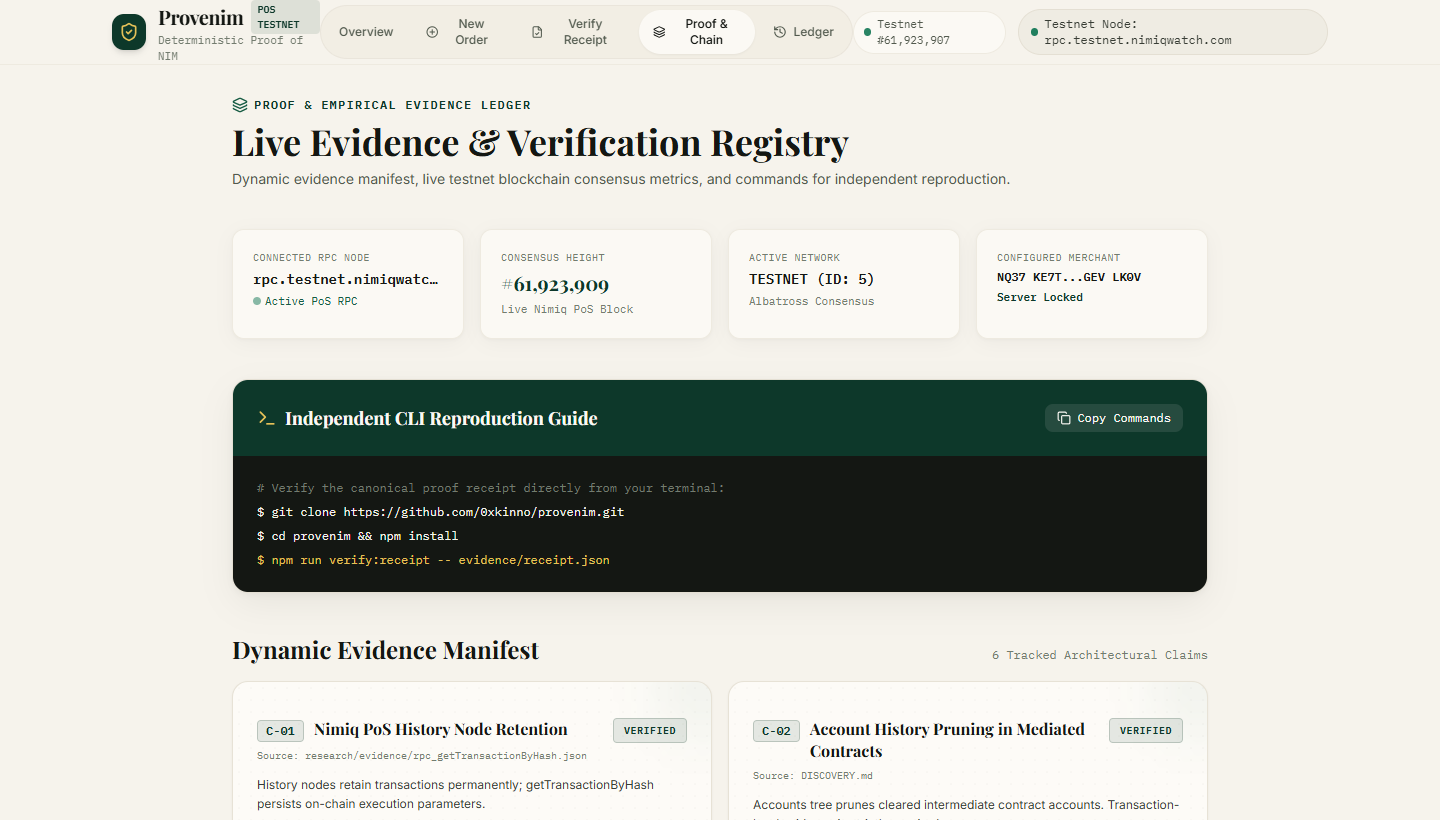Click the 'Dynamic Evidence Manifest' heading
The height and width of the screenshot is (820, 1440).
[x=386, y=650]
